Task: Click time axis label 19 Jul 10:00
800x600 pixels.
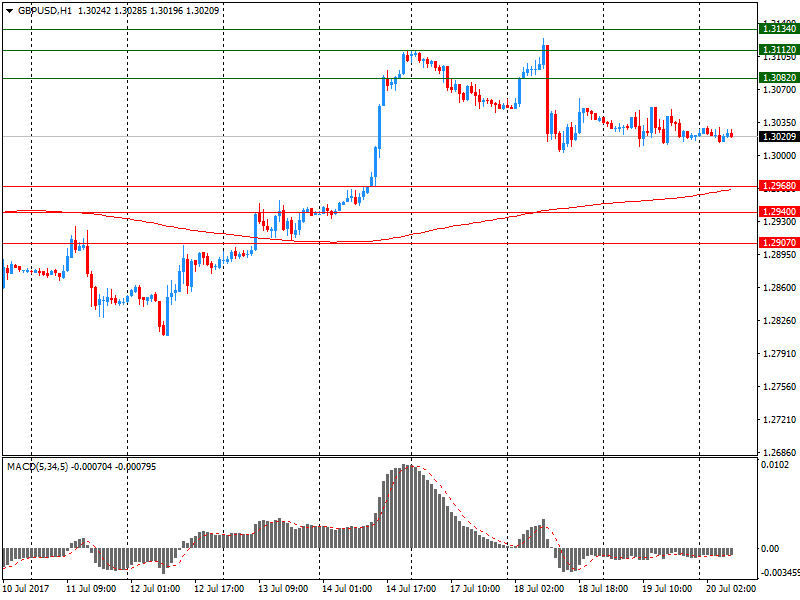Action: [667, 589]
